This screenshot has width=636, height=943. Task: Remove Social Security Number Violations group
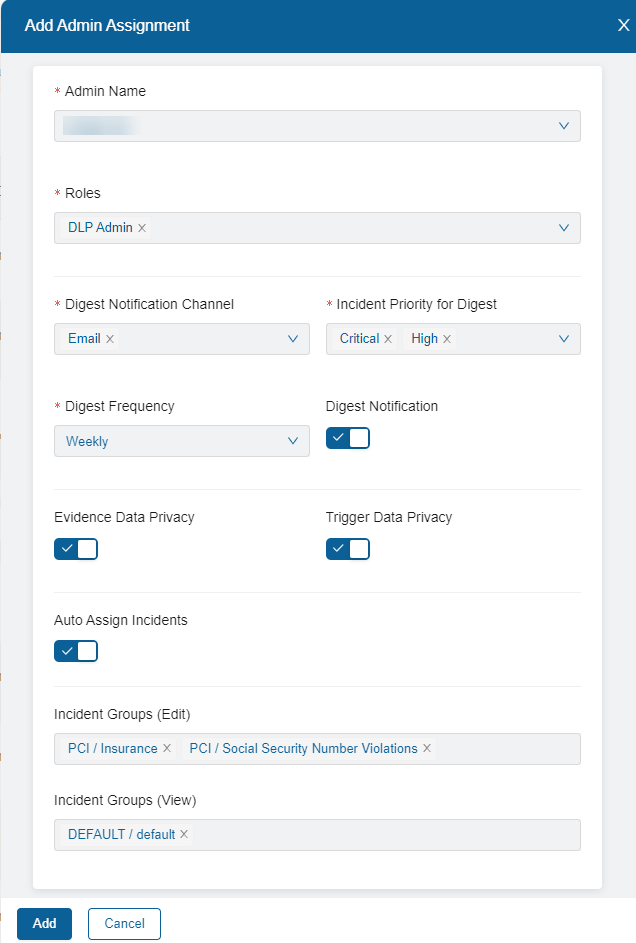pos(427,749)
